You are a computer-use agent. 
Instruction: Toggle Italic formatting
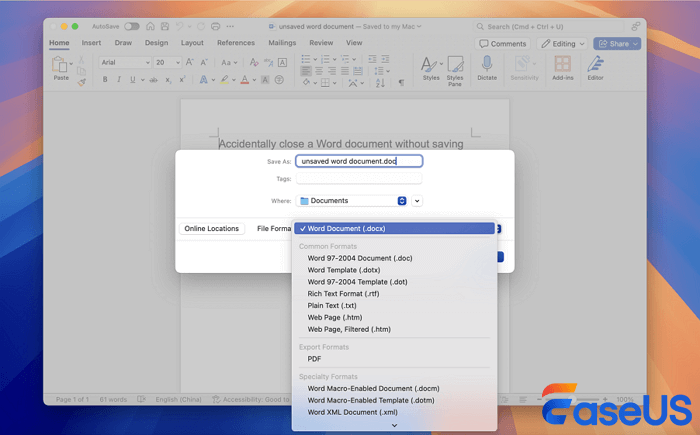coord(119,79)
